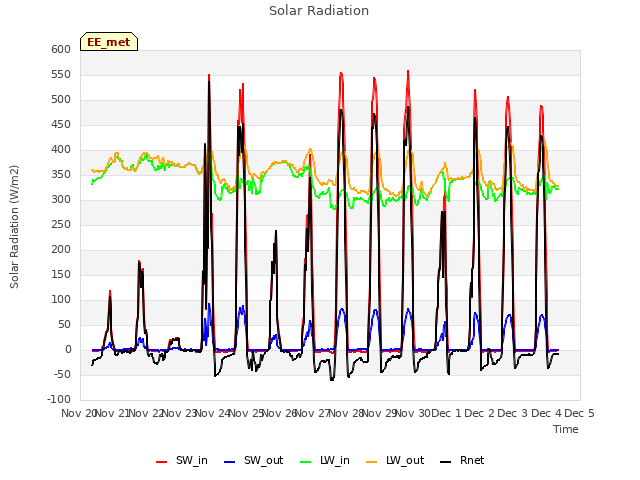The width and height of the screenshot is (640, 480).
Task: Click the -50 y-axis tick label
Action: tap(62, 375)
